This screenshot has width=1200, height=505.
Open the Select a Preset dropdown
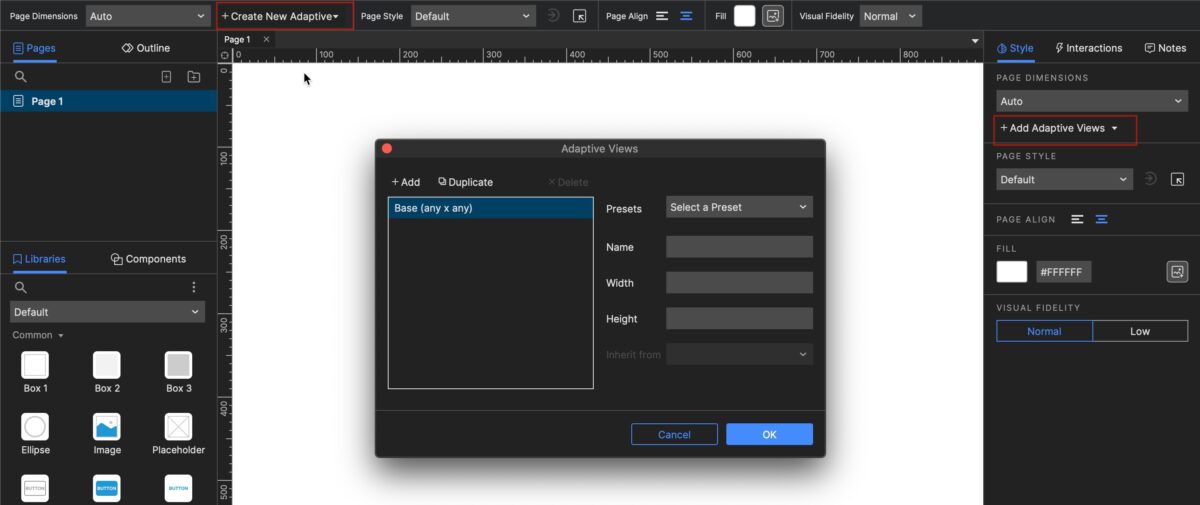tap(739, 207)
